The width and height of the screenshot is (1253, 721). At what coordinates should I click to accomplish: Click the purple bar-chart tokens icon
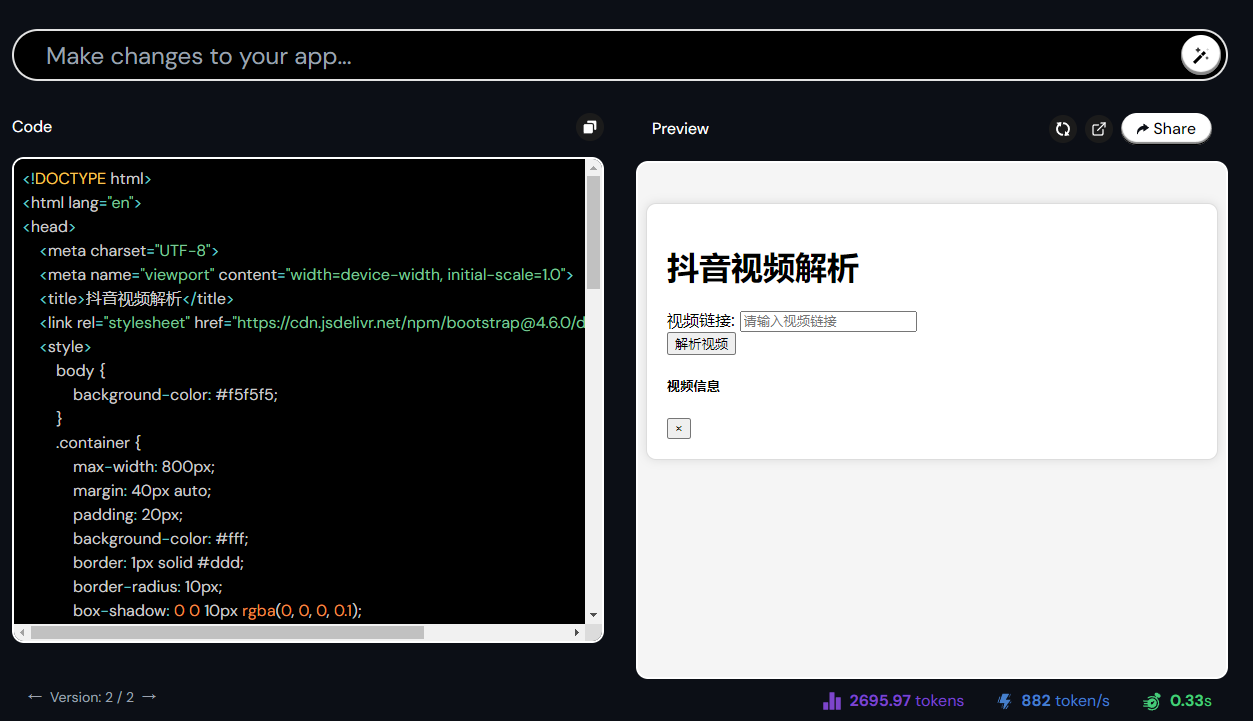833,700
